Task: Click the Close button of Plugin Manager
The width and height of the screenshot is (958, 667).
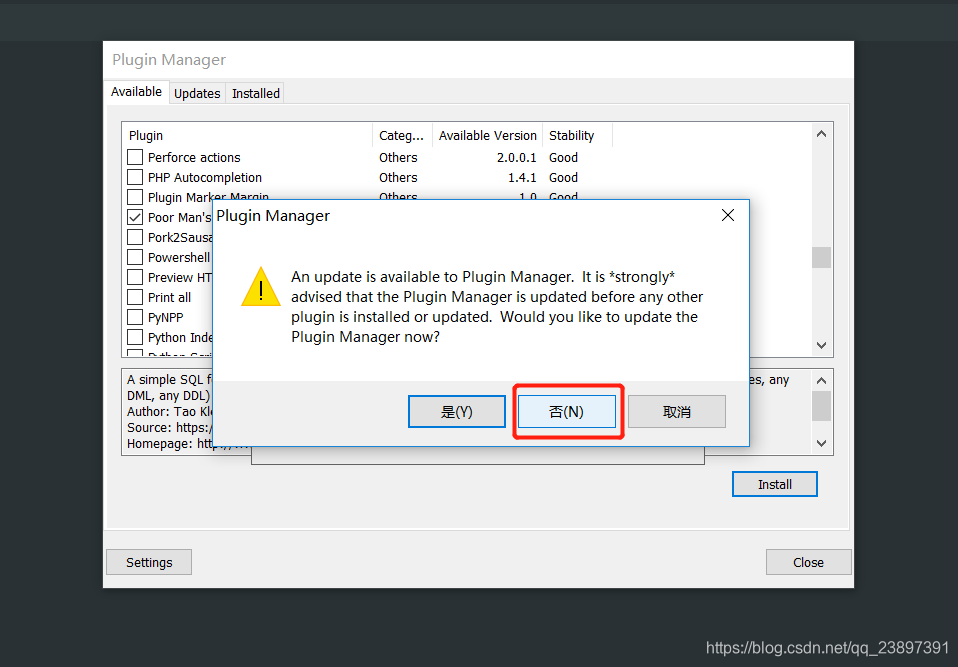Action: tap(808, 563)
